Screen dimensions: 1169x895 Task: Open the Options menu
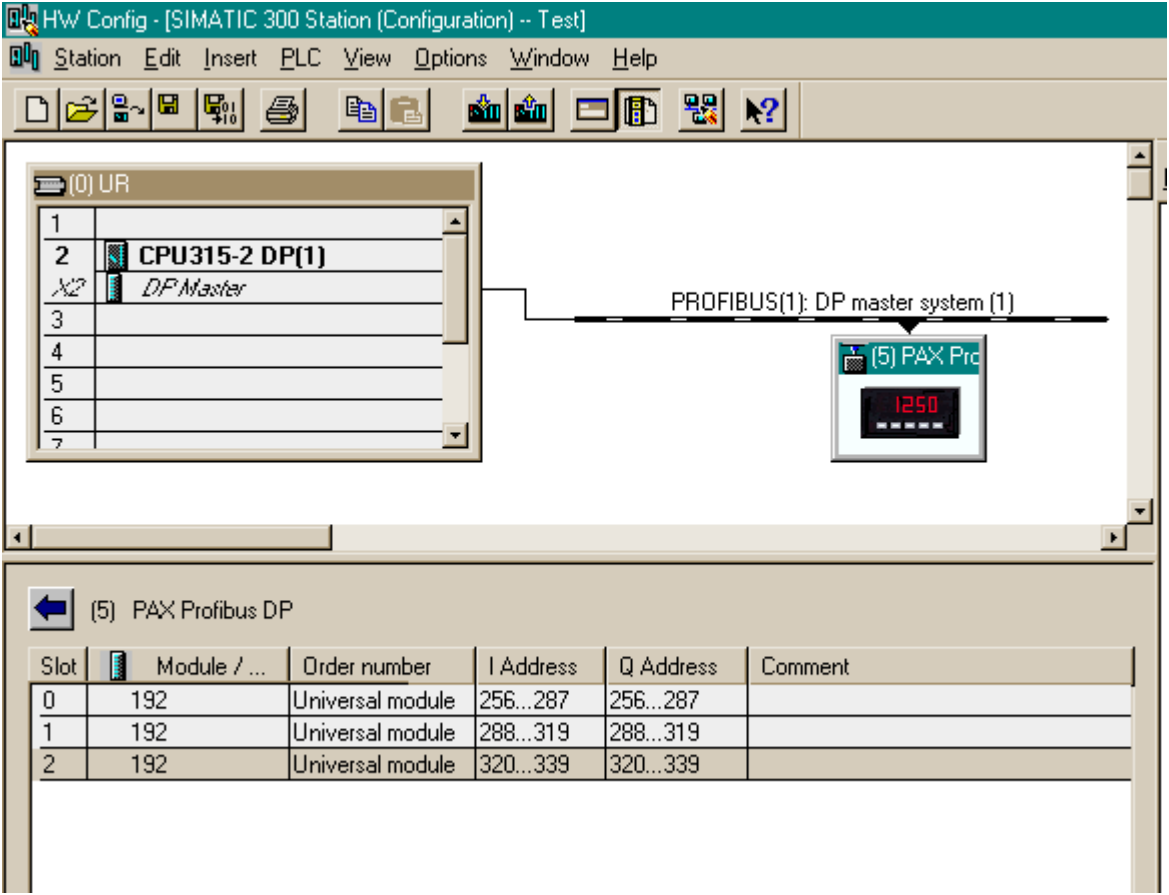[x=450, y=58]
